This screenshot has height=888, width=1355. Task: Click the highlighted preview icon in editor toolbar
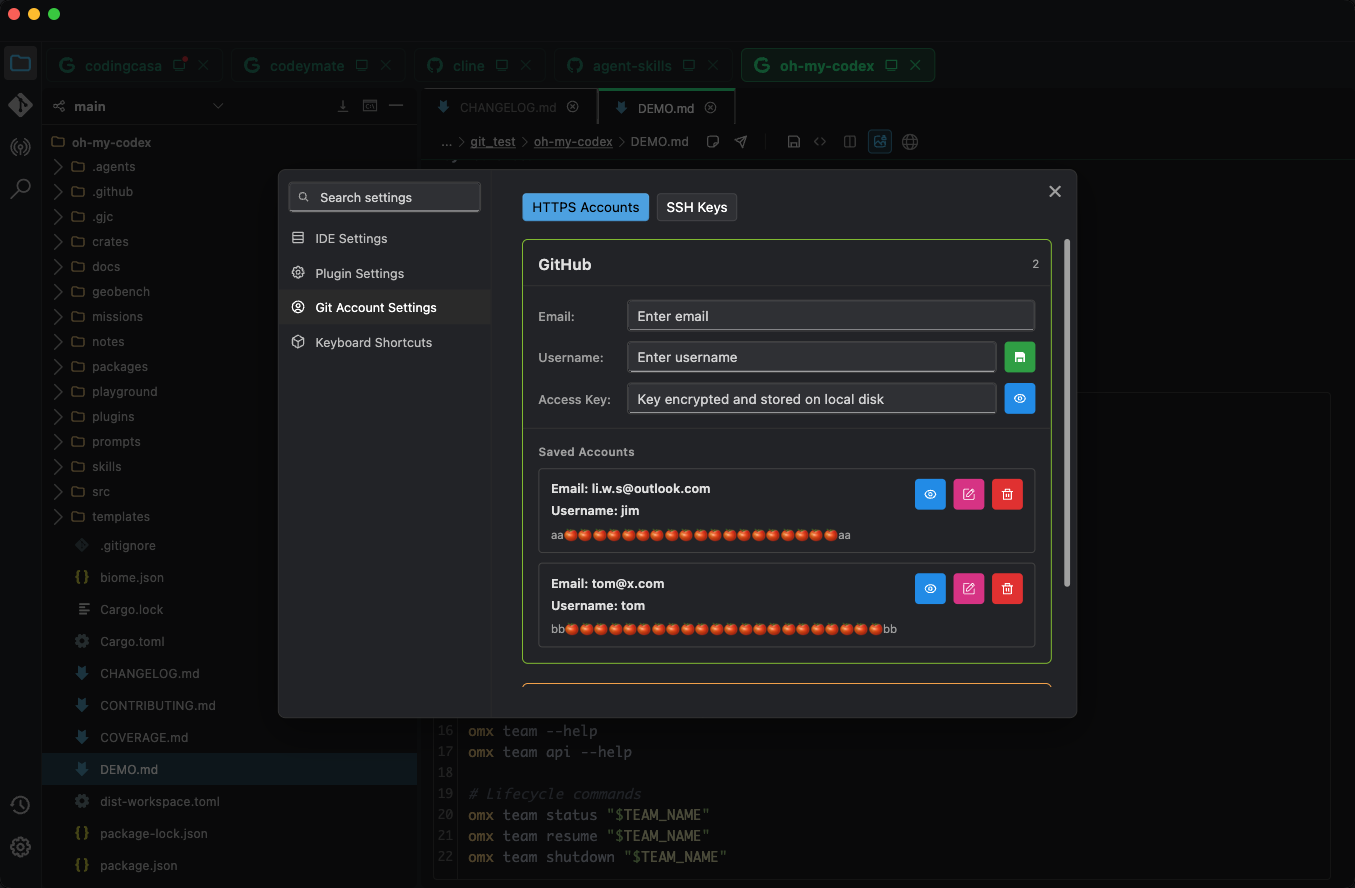[880, 142]
